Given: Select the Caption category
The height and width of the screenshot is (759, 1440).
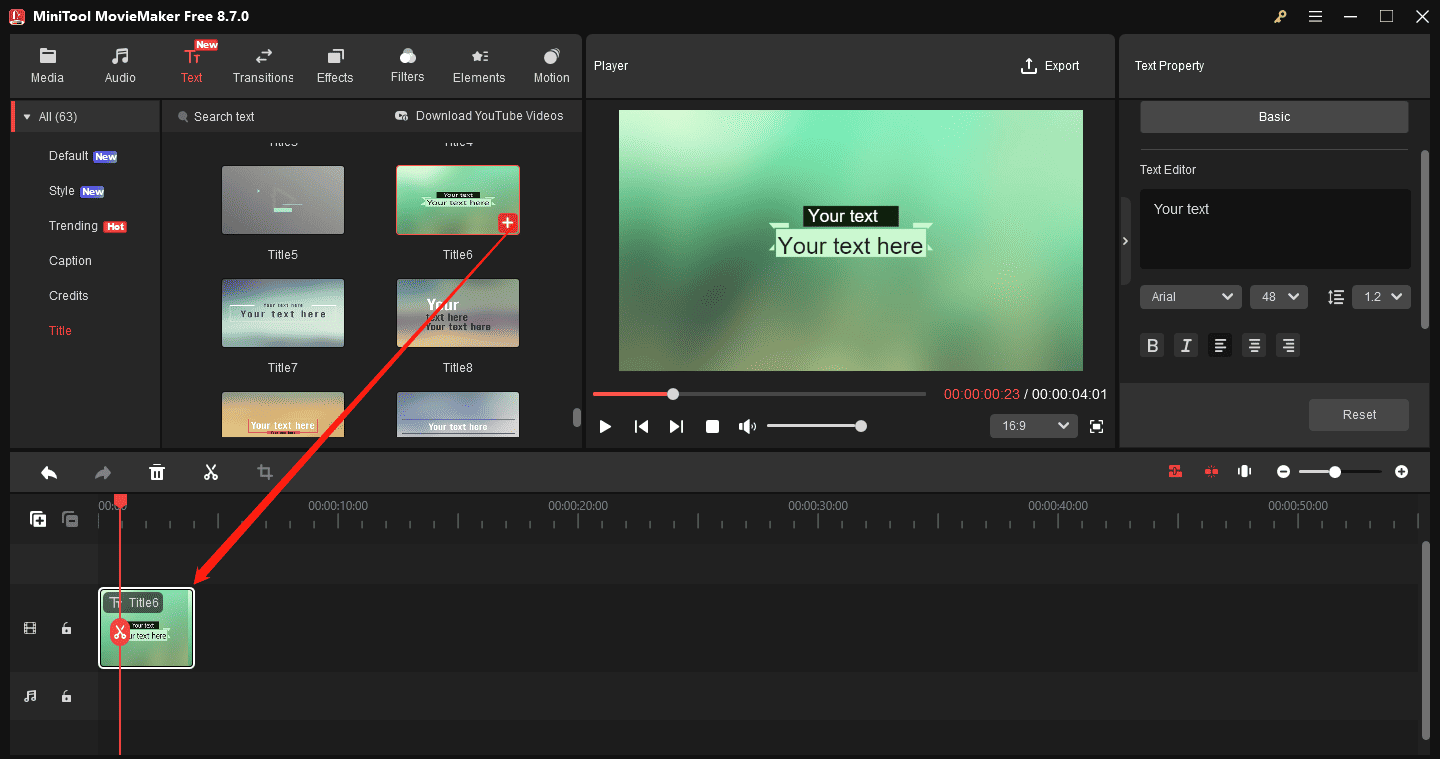Looking at the screenshot, I should (70, 261).
